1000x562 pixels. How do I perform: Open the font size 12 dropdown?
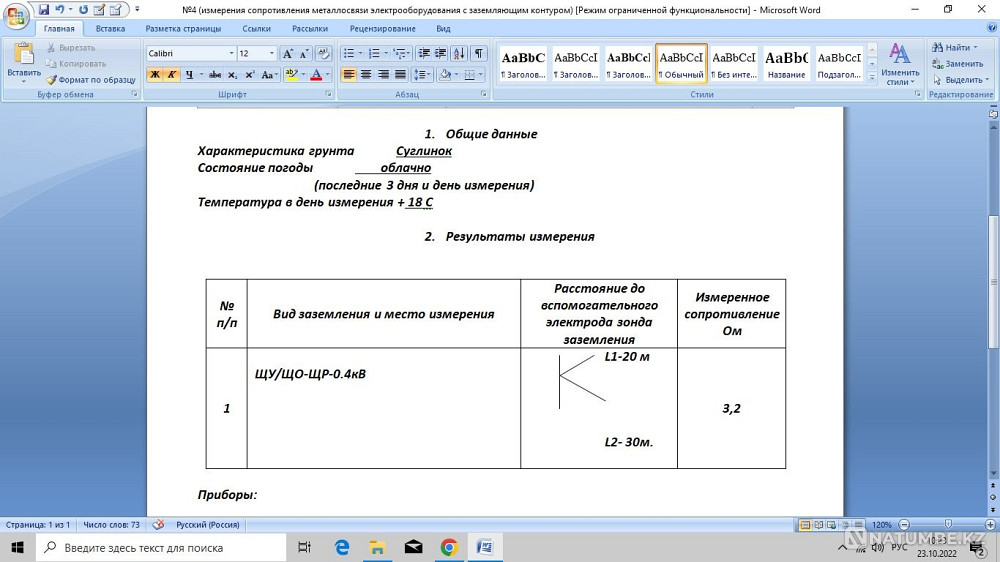(272, 54)
